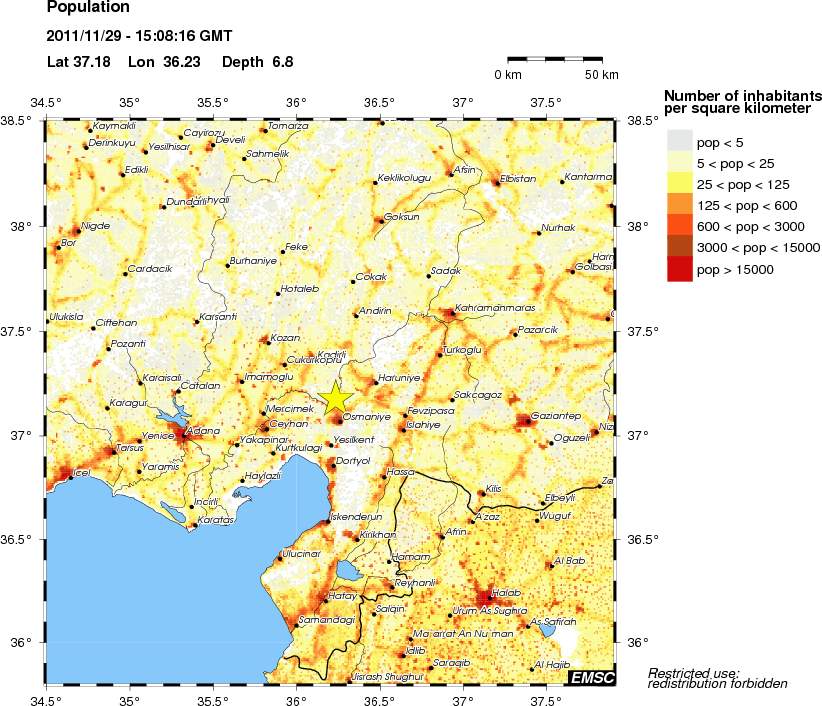Click the Adana city dot marker

(x=183, y=434)
